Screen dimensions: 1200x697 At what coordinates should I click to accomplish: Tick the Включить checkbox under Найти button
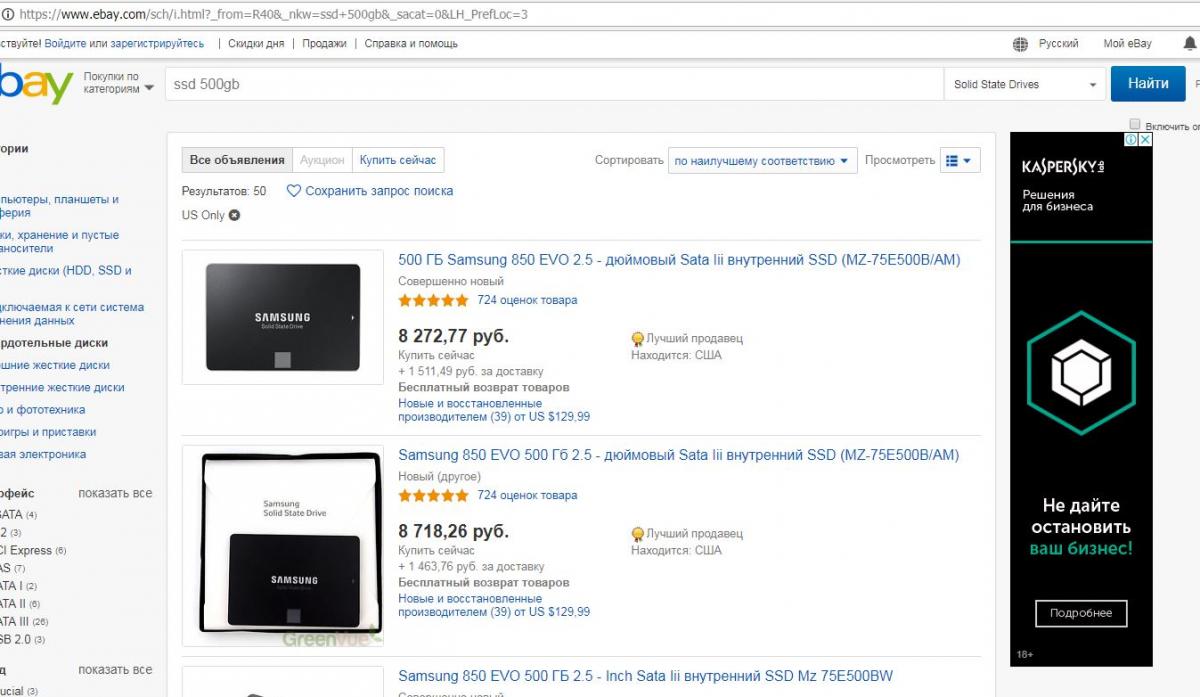click(1134, 124)
